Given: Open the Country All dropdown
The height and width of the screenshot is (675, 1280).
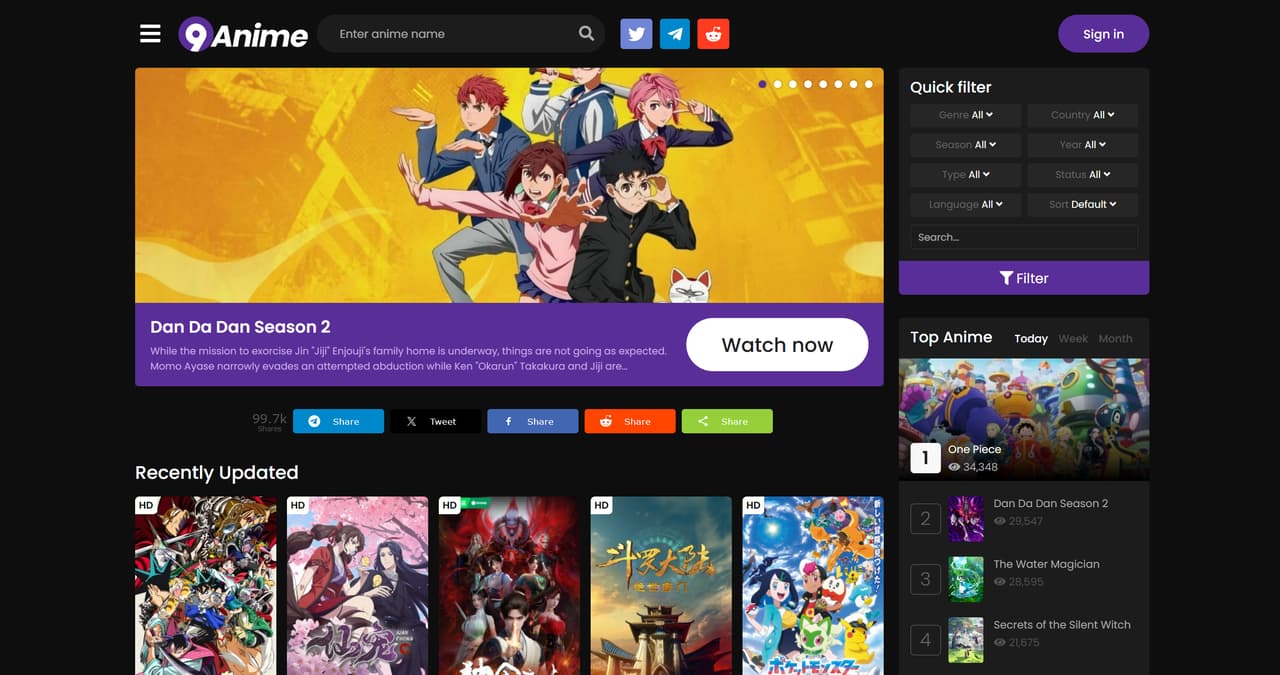Looking at the screenshot, I should (x=1082, y=115).
